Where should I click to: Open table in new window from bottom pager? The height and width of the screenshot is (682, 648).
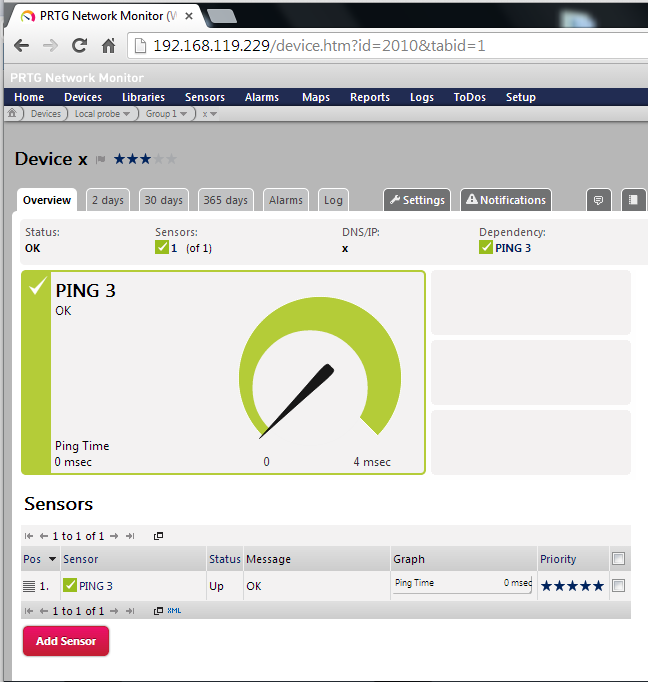(158, 611)
